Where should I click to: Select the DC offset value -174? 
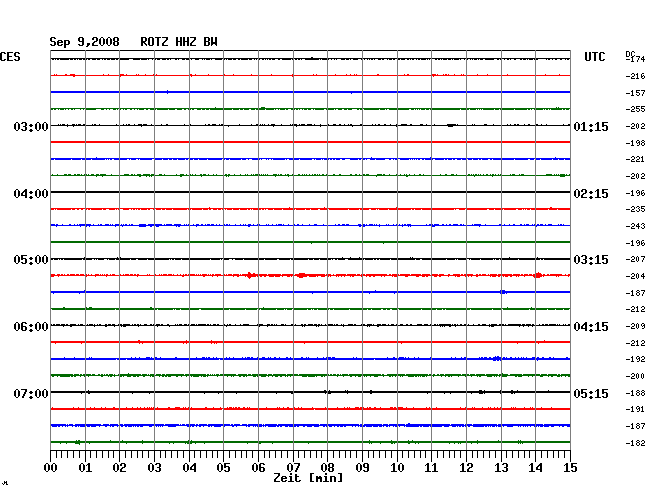pos(636,59)
